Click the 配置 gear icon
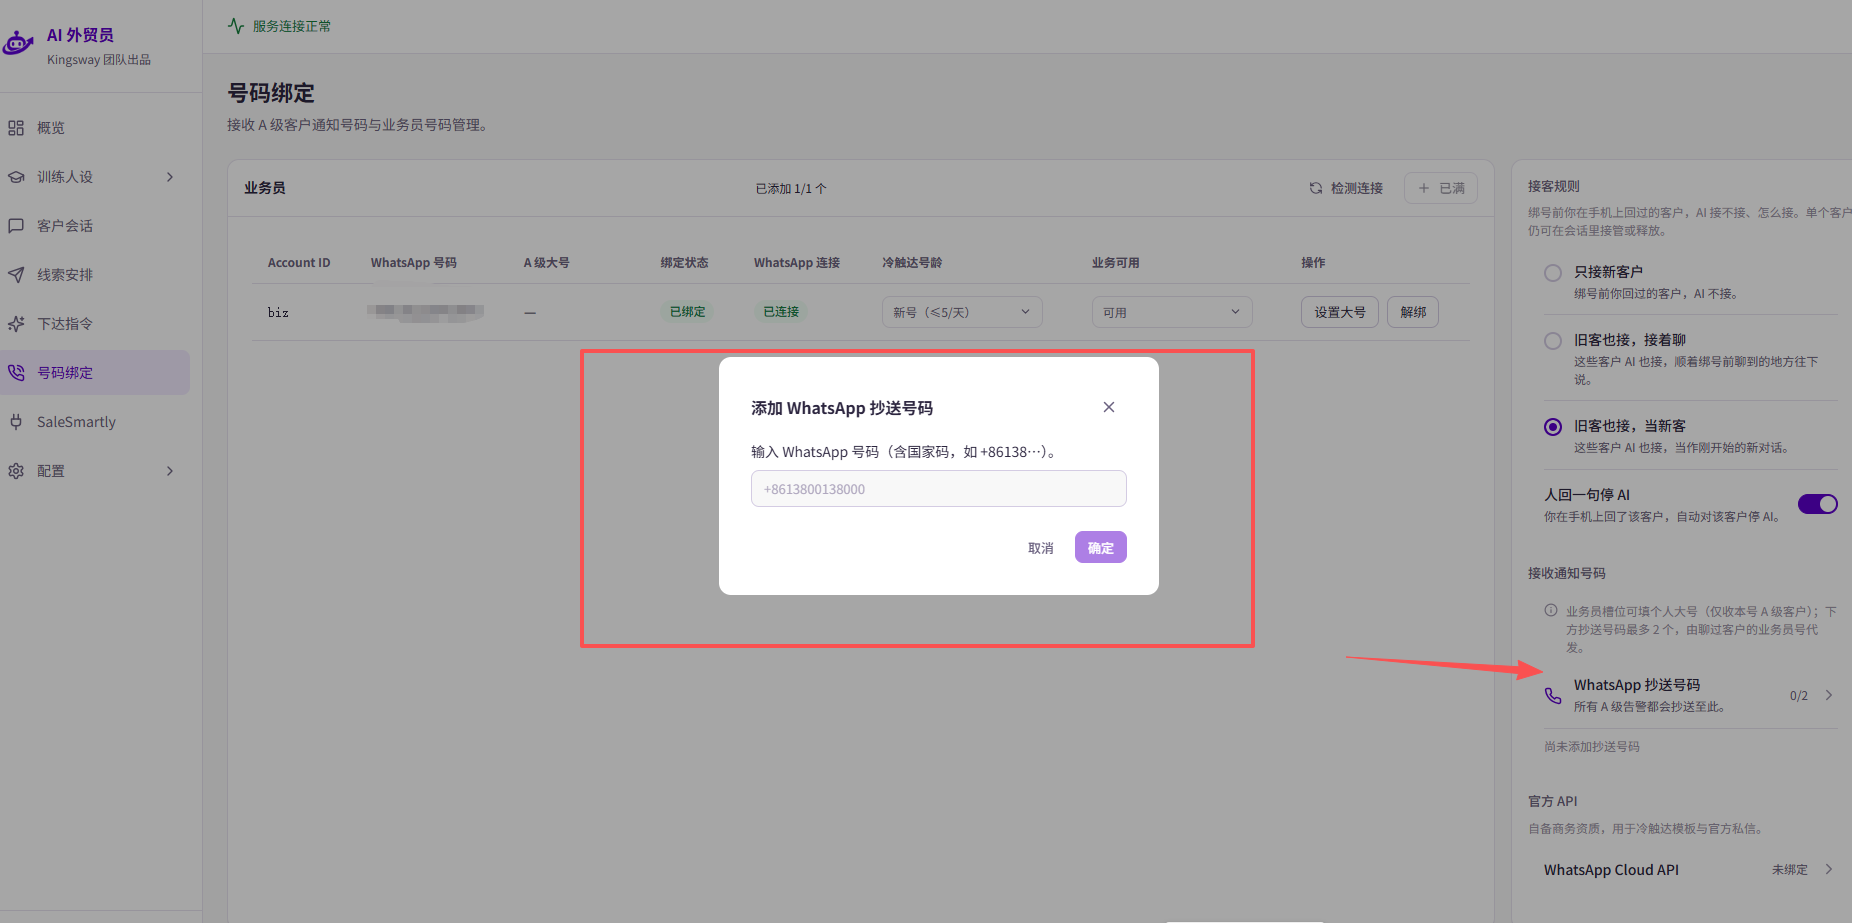The width and height of the screenshot is (1852, 923). 16,471
